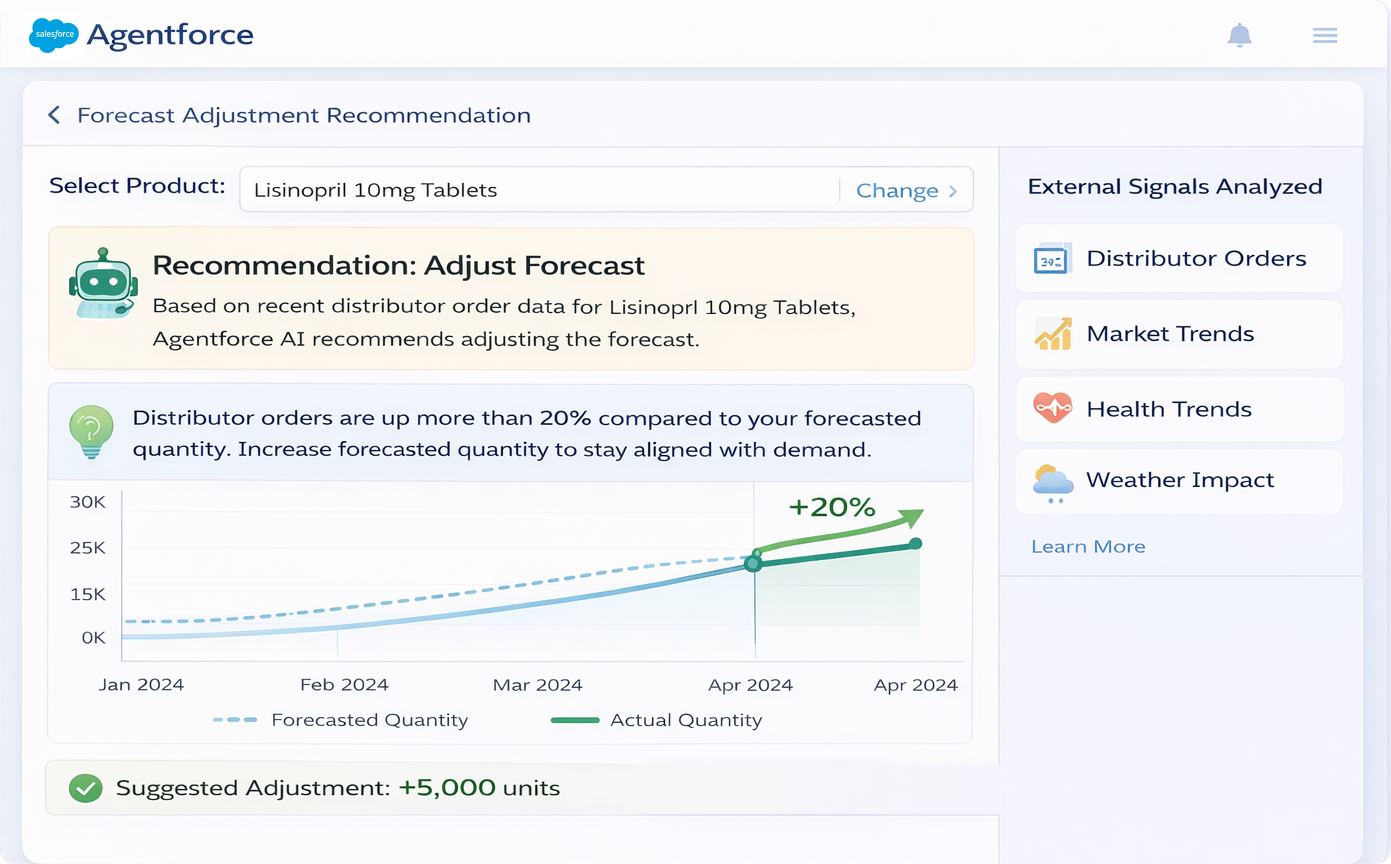Click the 30K y-axis label
The height and width of the screenshot is (864, 1391).
88,502
